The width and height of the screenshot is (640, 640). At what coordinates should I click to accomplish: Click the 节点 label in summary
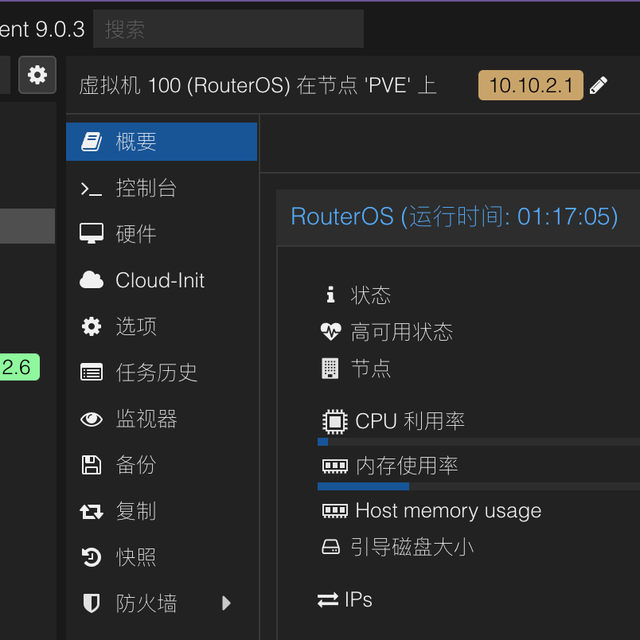[x=371, y=369]
